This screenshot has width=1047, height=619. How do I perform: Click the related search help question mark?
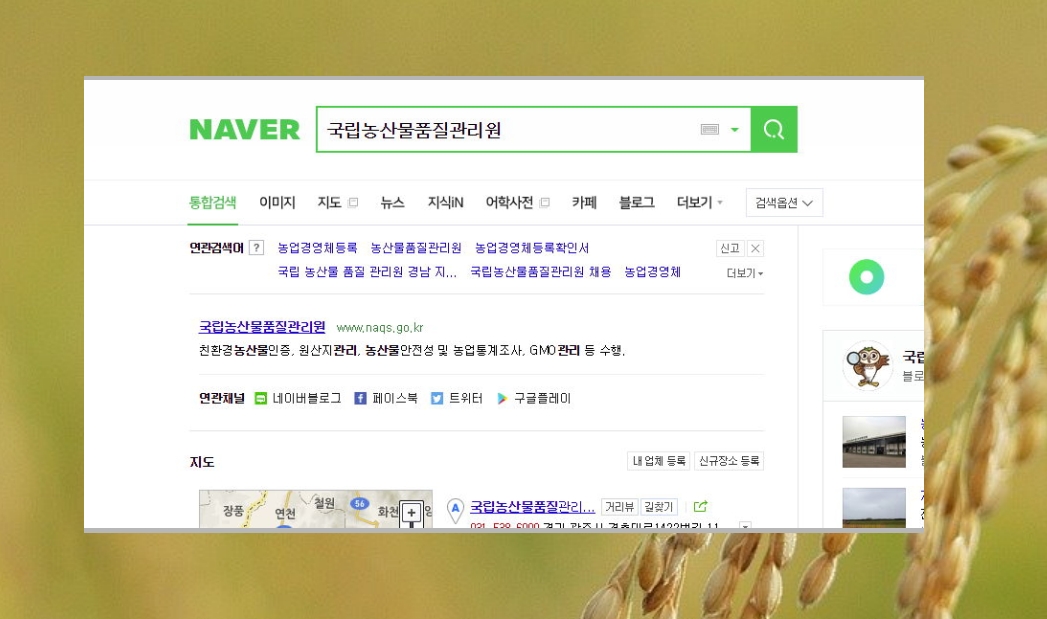point(256,248)
